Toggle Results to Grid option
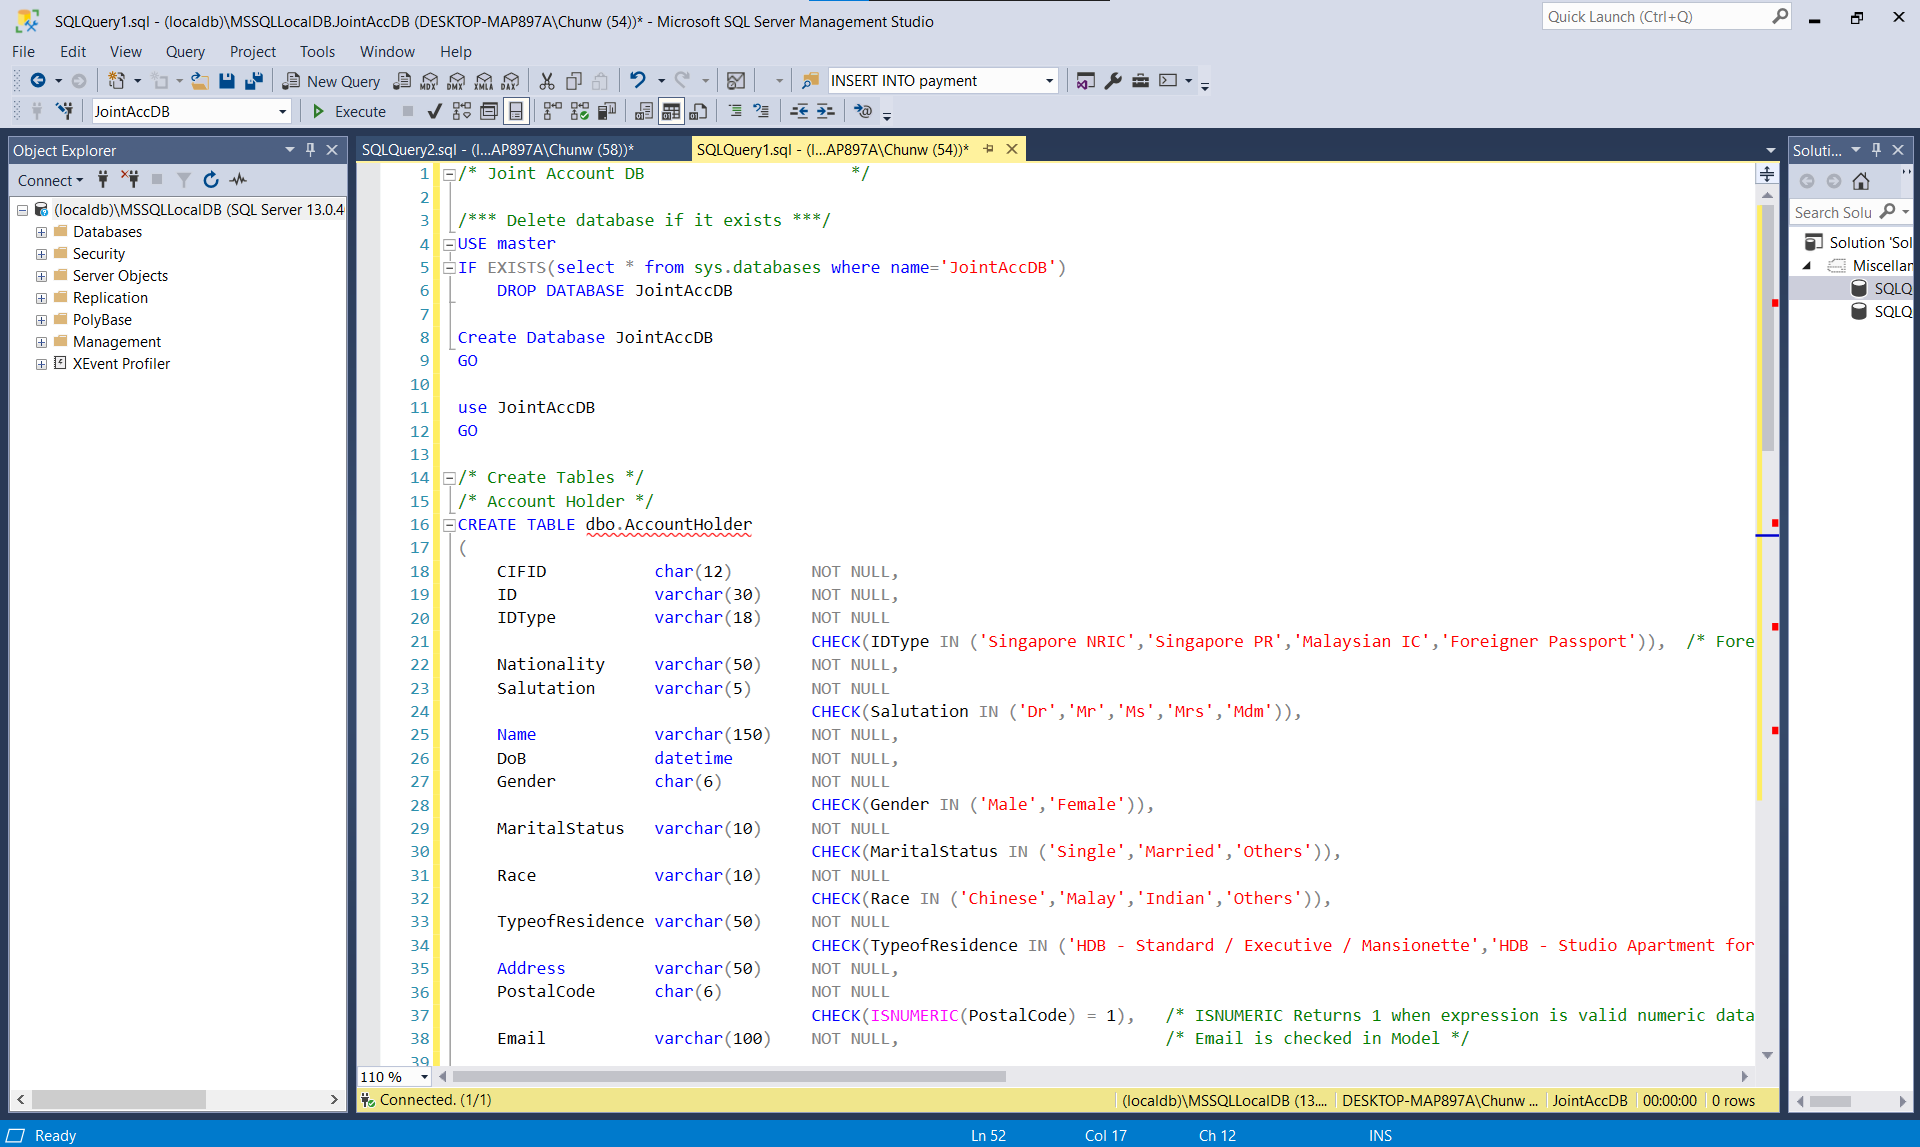The height and width of the screenshot is (1147, 1920). point(671,111)
